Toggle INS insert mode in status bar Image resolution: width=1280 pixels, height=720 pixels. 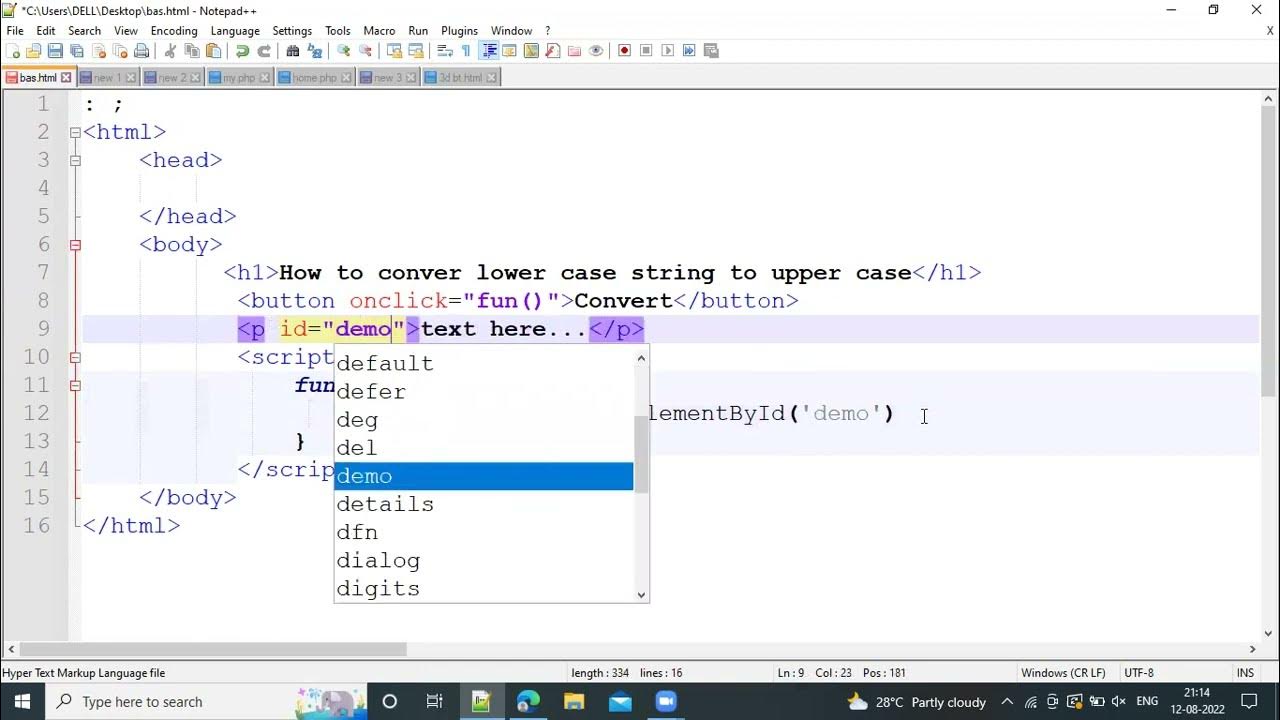coord(1245,673)
